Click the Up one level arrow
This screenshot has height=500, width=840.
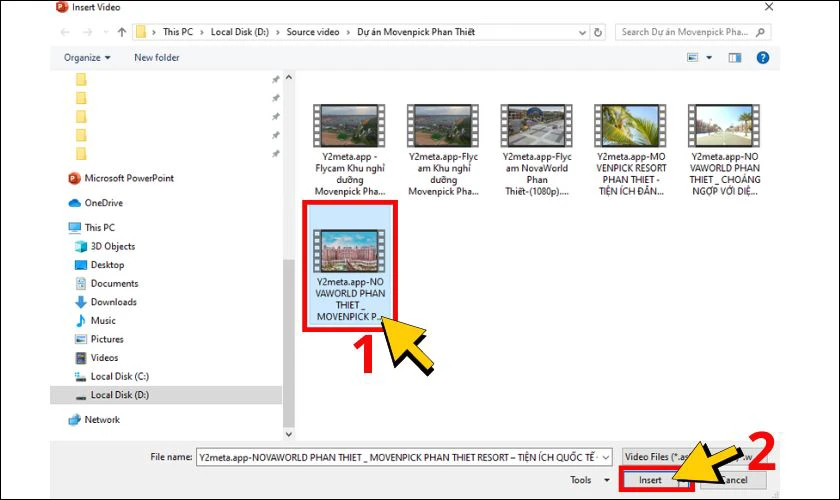click(122, 32)
